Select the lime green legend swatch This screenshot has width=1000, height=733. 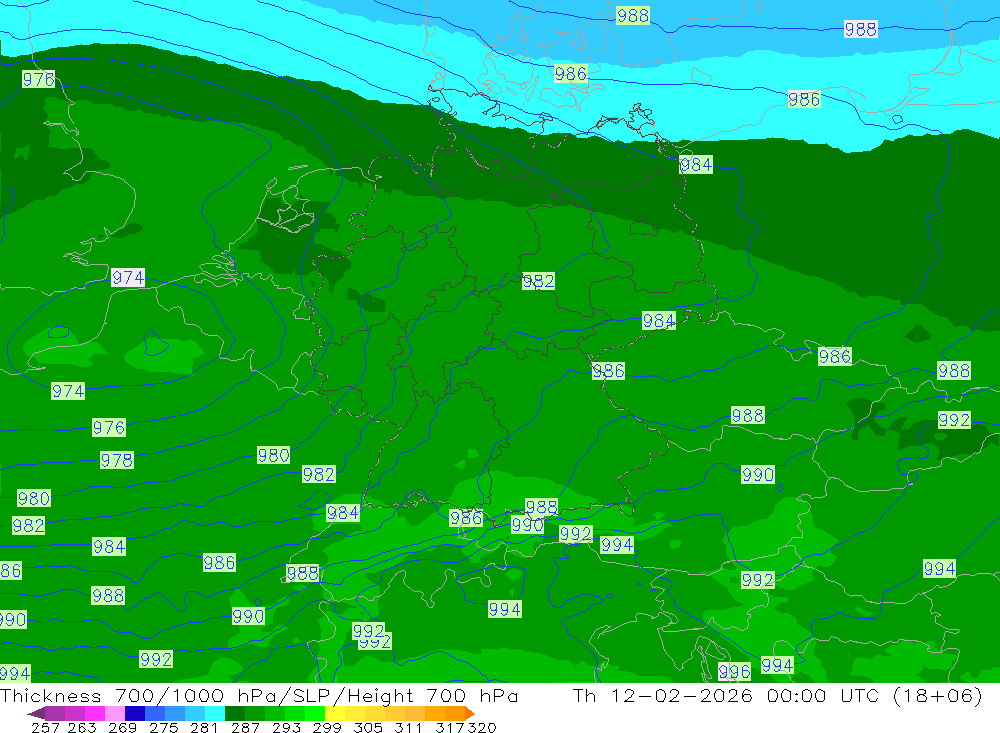click(315, 713)
